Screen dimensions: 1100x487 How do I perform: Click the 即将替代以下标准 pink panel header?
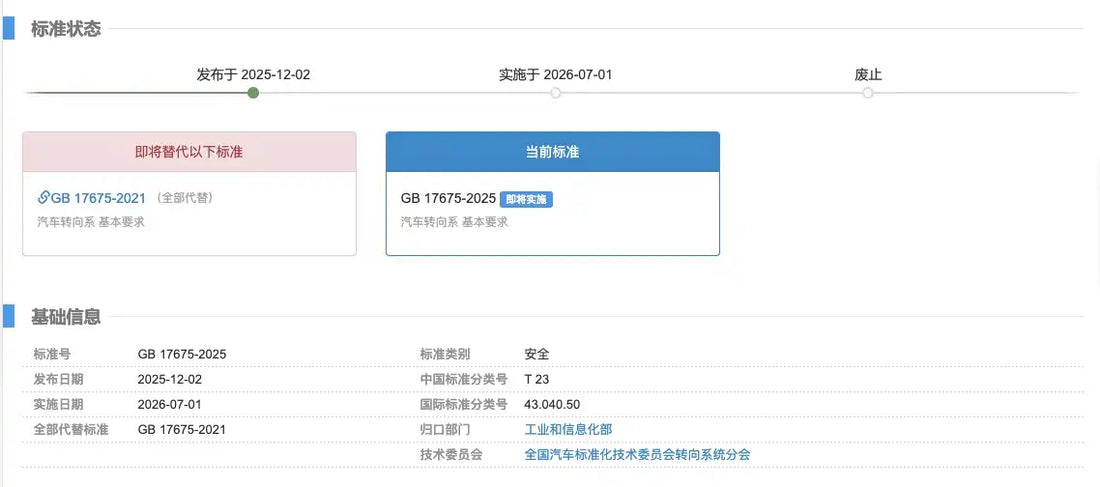189,152
